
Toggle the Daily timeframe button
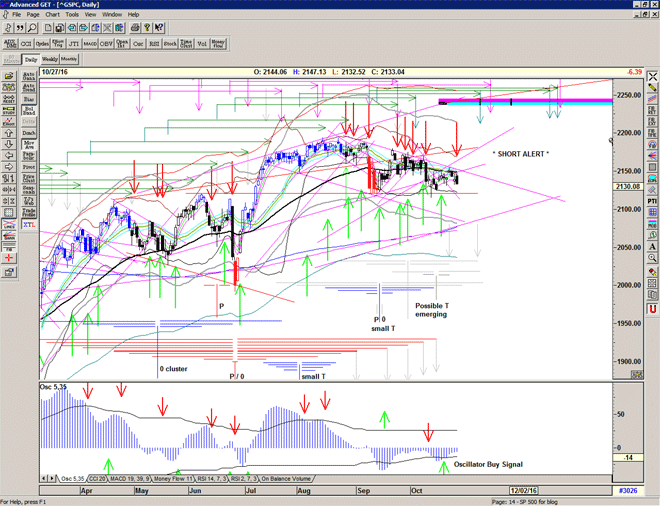pyautogui.click(x=30, y=60)
